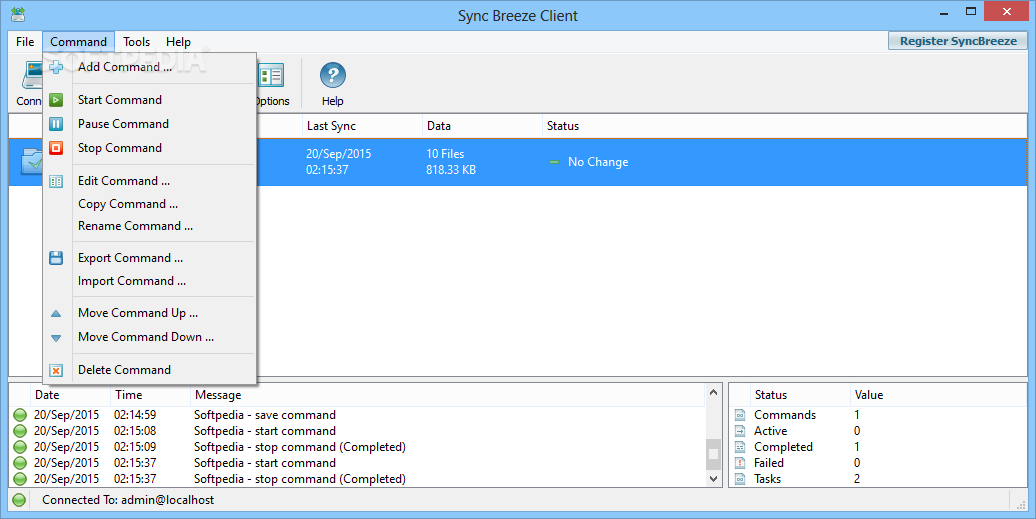Click the Sync Breeze app icon in title bar

coord(18,15)
